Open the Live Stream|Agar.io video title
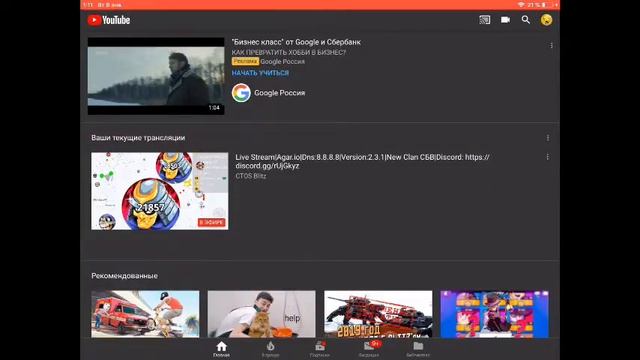640x360 pixels. (362, 161)
